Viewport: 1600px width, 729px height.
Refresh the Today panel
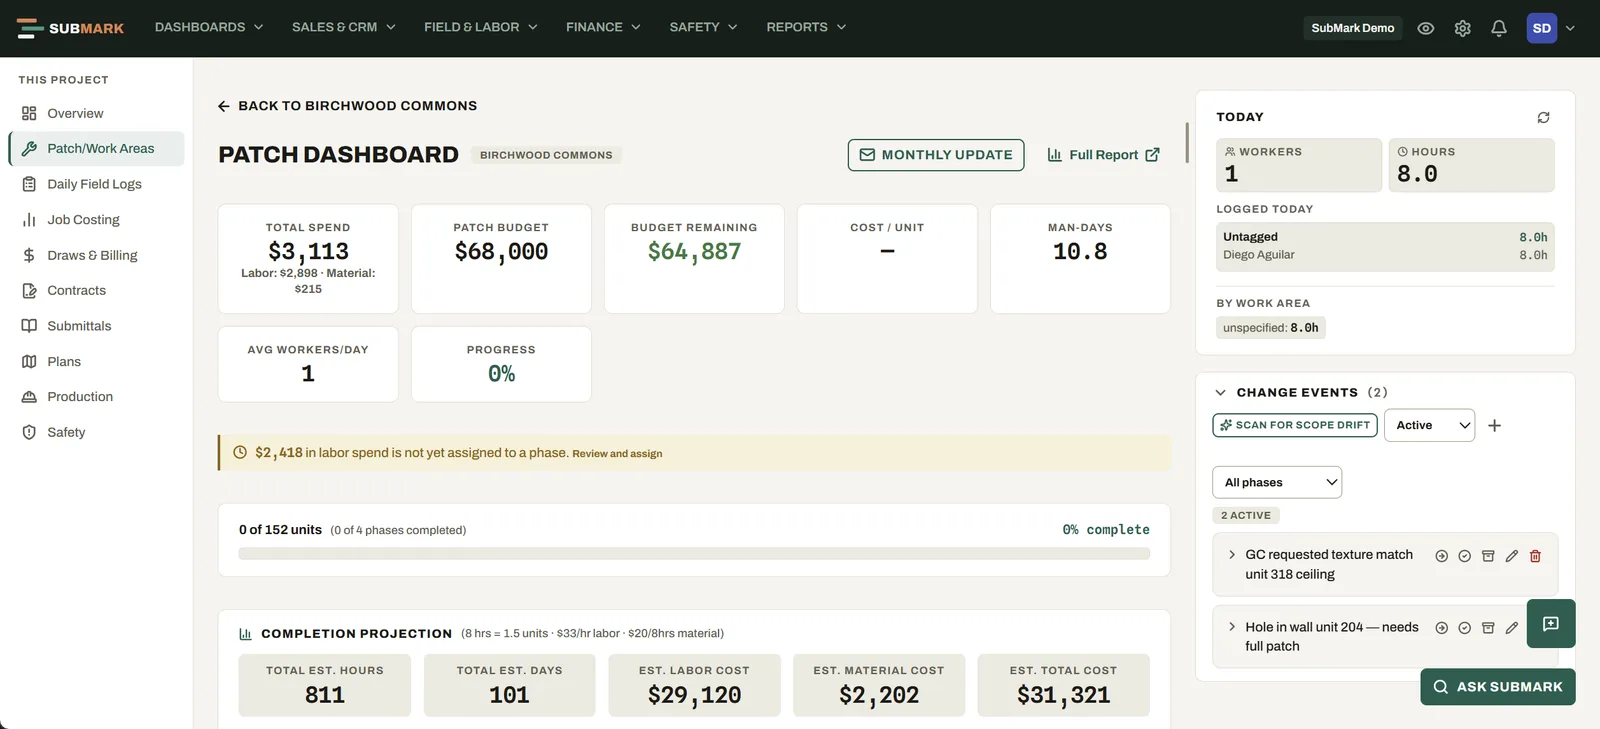click(1543, 117)
